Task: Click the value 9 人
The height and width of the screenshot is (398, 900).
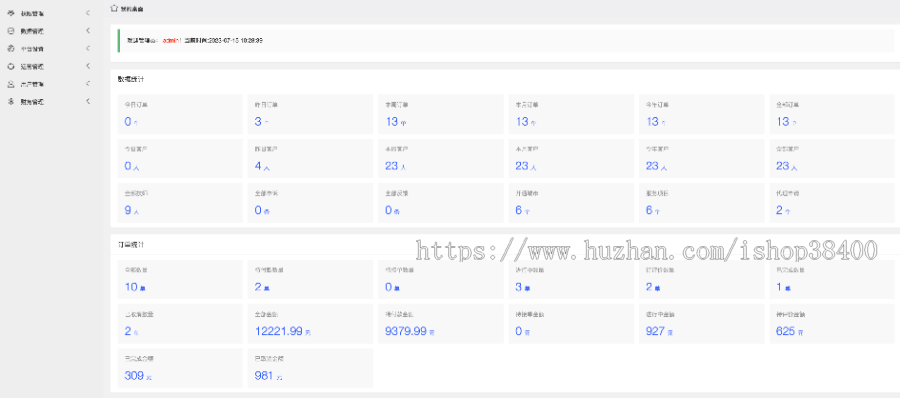Action: coord(131,210)
